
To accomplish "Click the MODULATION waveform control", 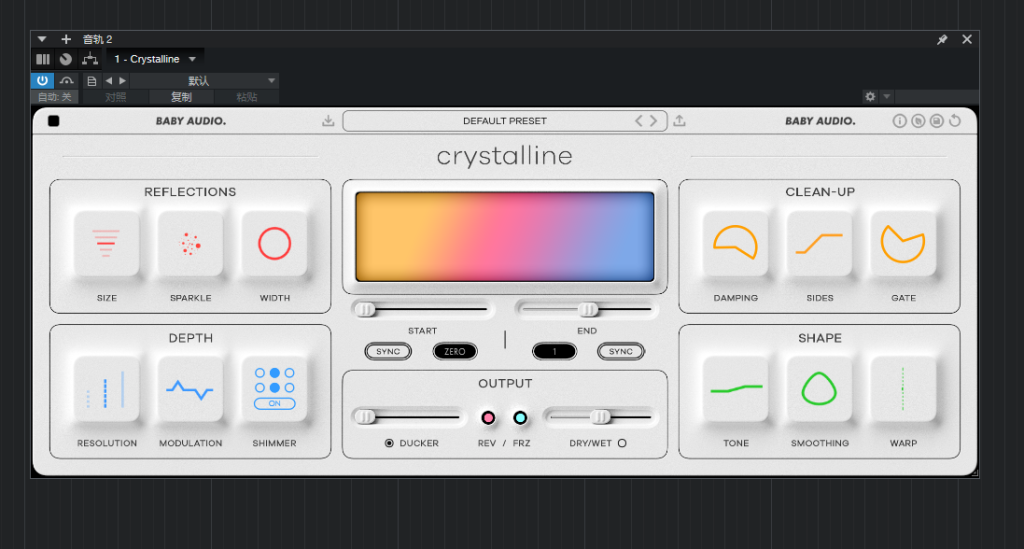I will [190, 389].
